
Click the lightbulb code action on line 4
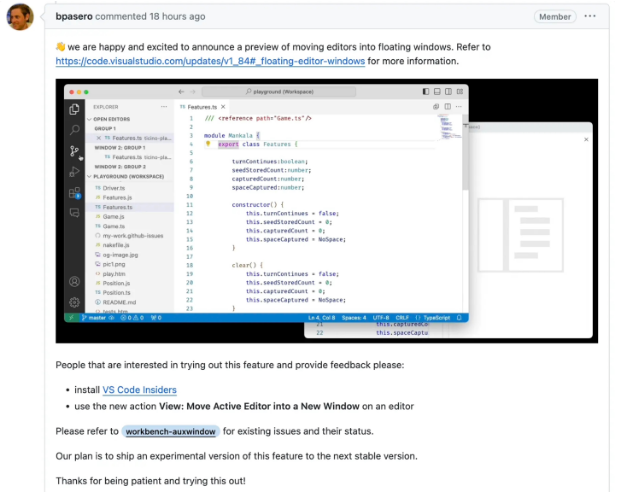[208, 144]
